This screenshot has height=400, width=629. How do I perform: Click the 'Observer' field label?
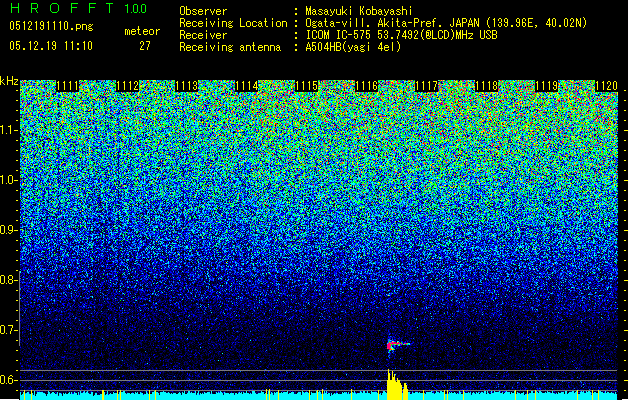(x=203, y=11)
